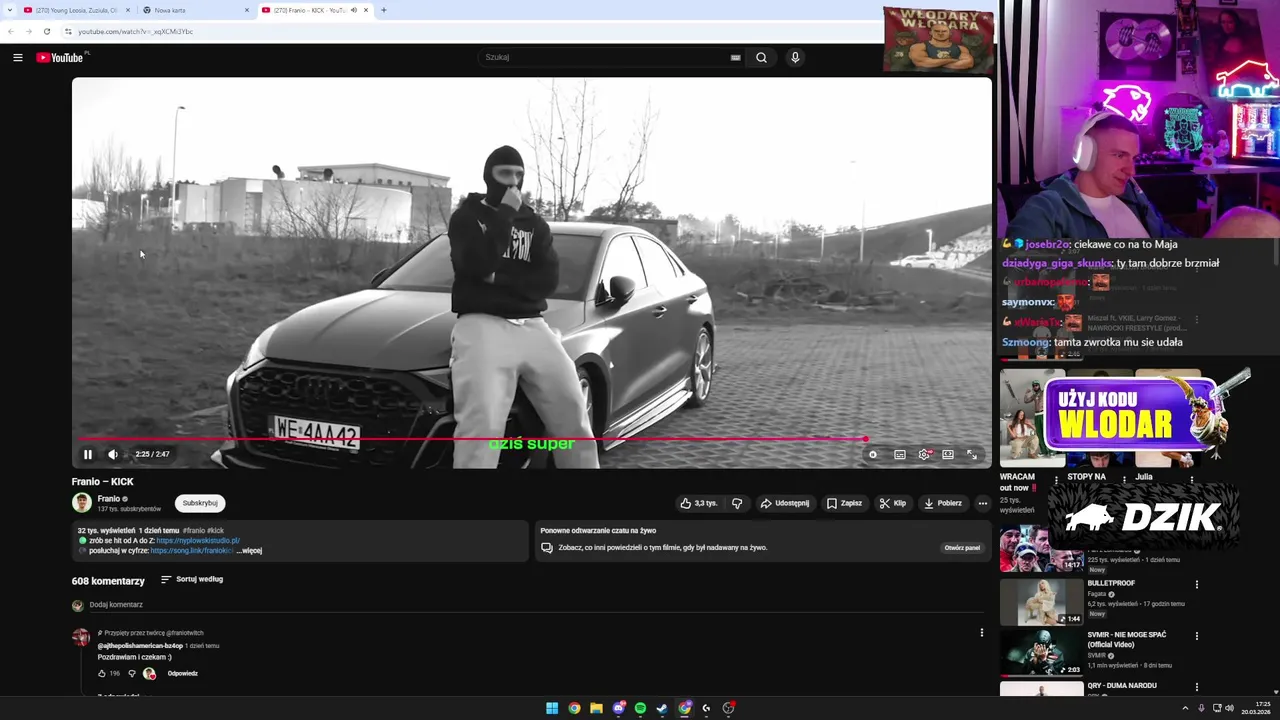Enter fullscreen mode
The image size is (1280, 720).
(x=972, y=454)
